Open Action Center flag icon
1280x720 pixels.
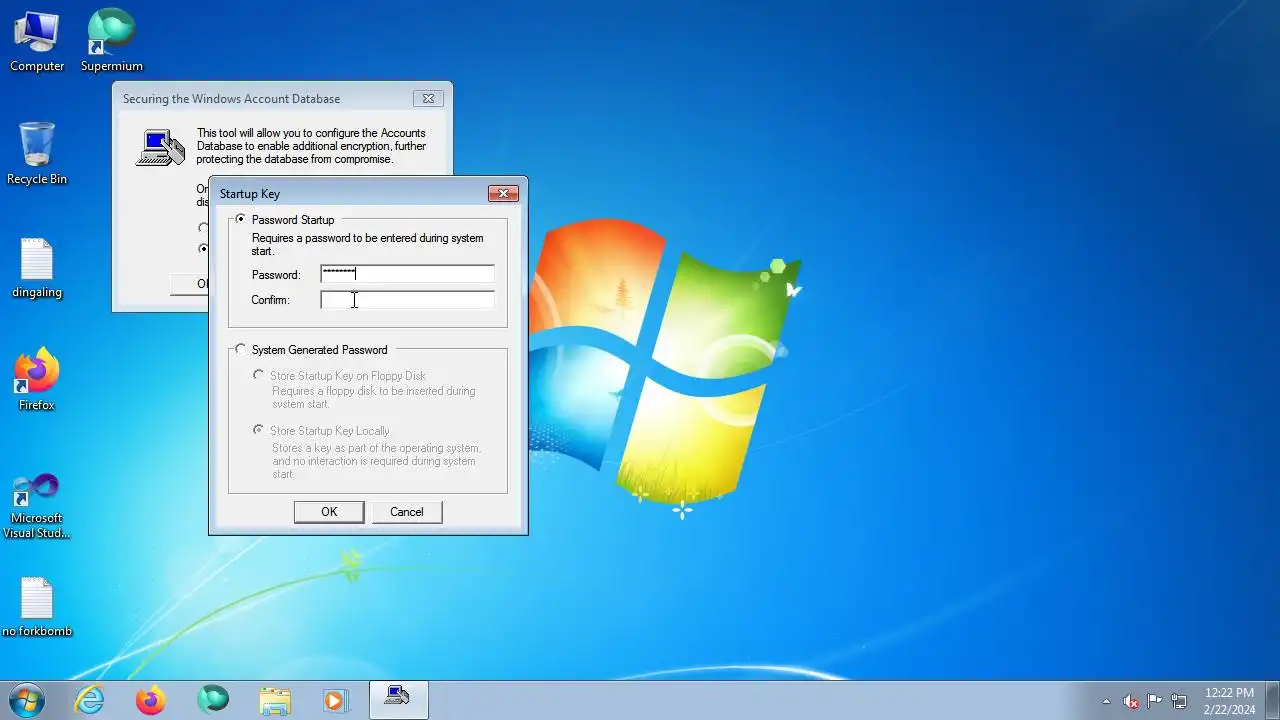tap(1155, 701)
